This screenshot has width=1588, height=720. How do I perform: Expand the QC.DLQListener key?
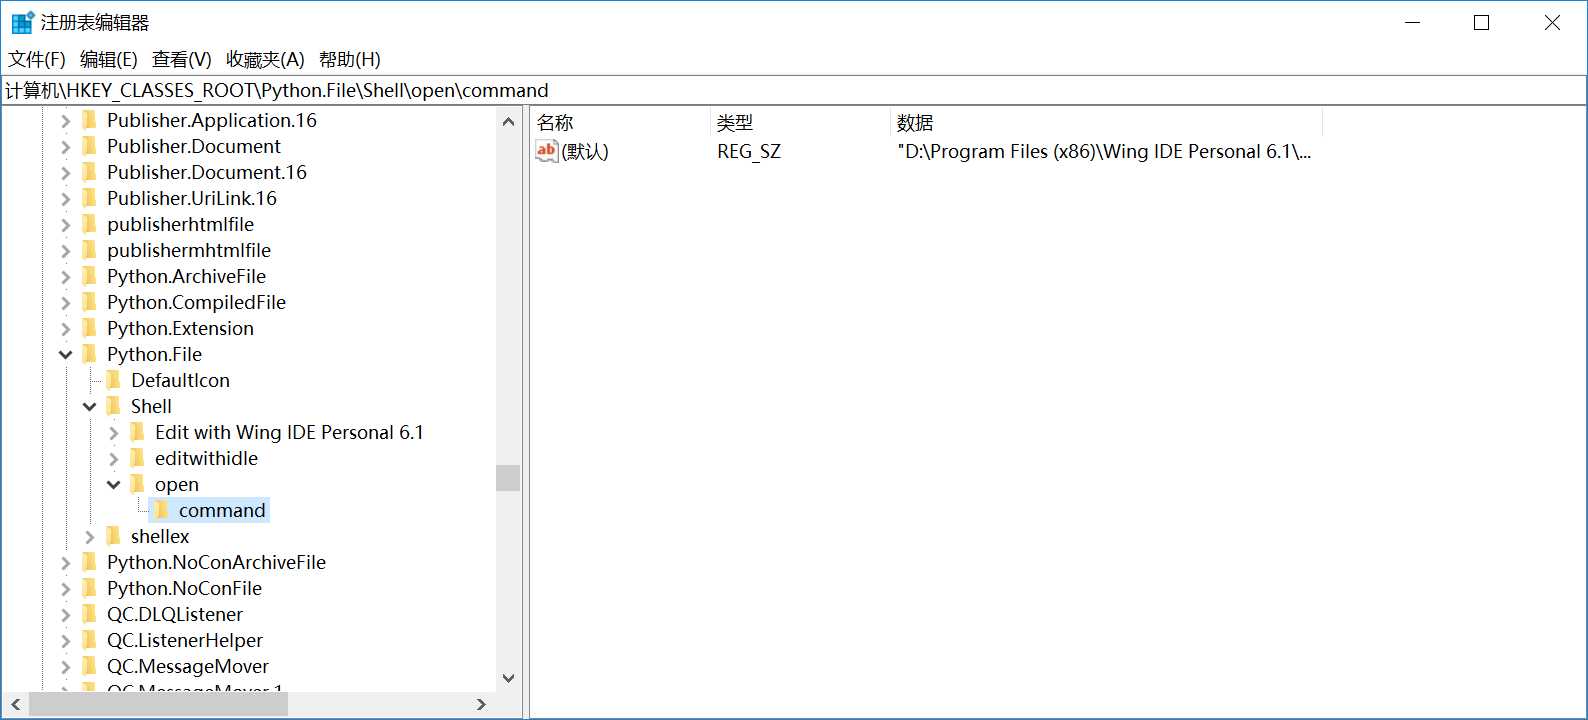click(65, 615)
